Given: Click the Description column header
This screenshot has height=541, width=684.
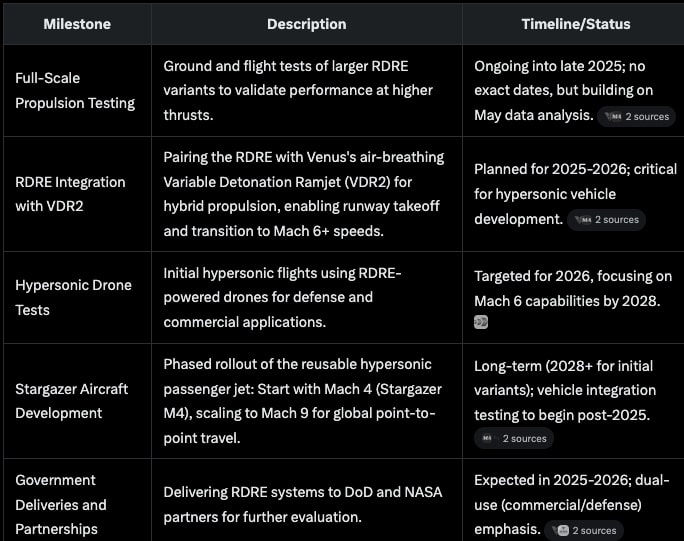Looking at the screenshot, I should (x=306, y=24).
